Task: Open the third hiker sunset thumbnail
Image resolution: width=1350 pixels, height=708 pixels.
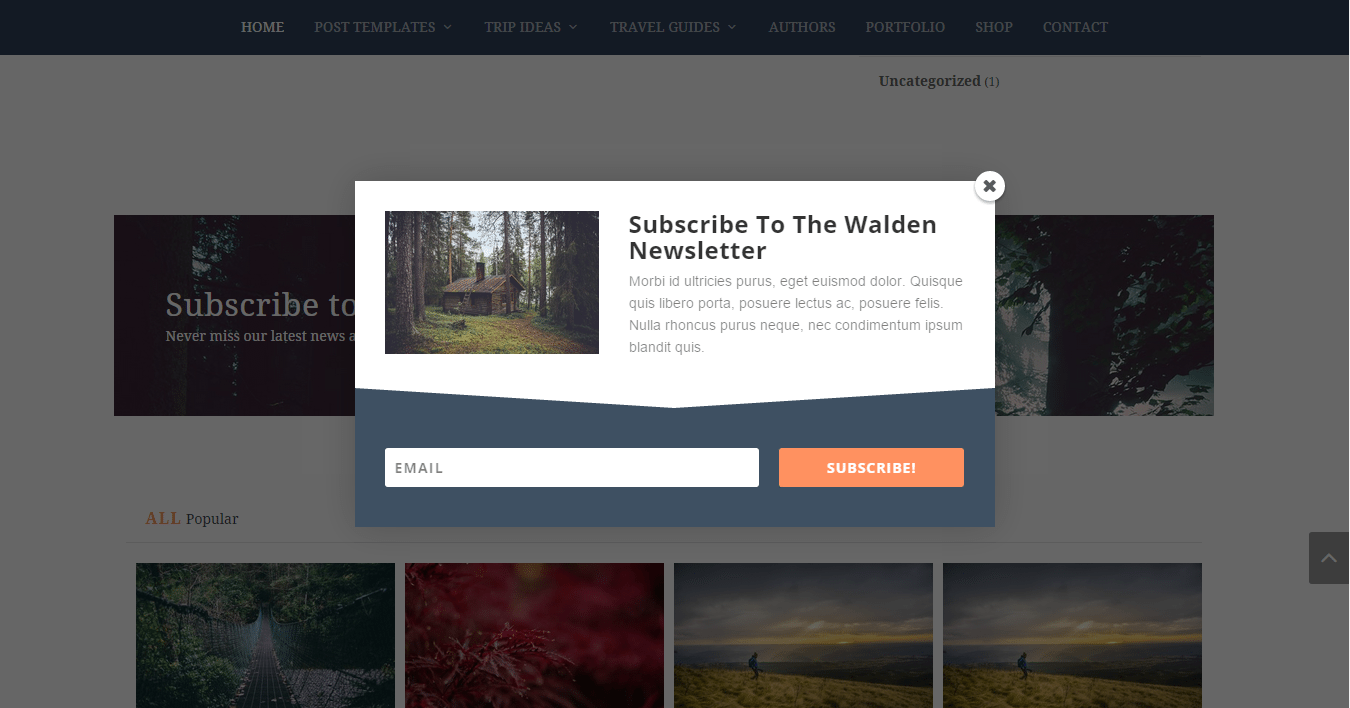Action: 803,635
